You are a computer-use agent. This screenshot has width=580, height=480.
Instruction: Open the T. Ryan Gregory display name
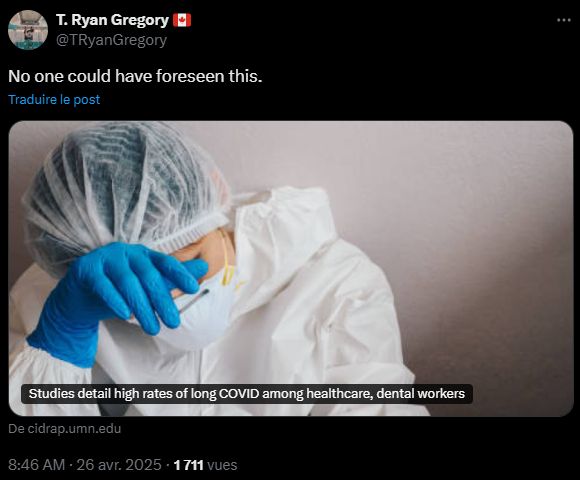(112, 20)
